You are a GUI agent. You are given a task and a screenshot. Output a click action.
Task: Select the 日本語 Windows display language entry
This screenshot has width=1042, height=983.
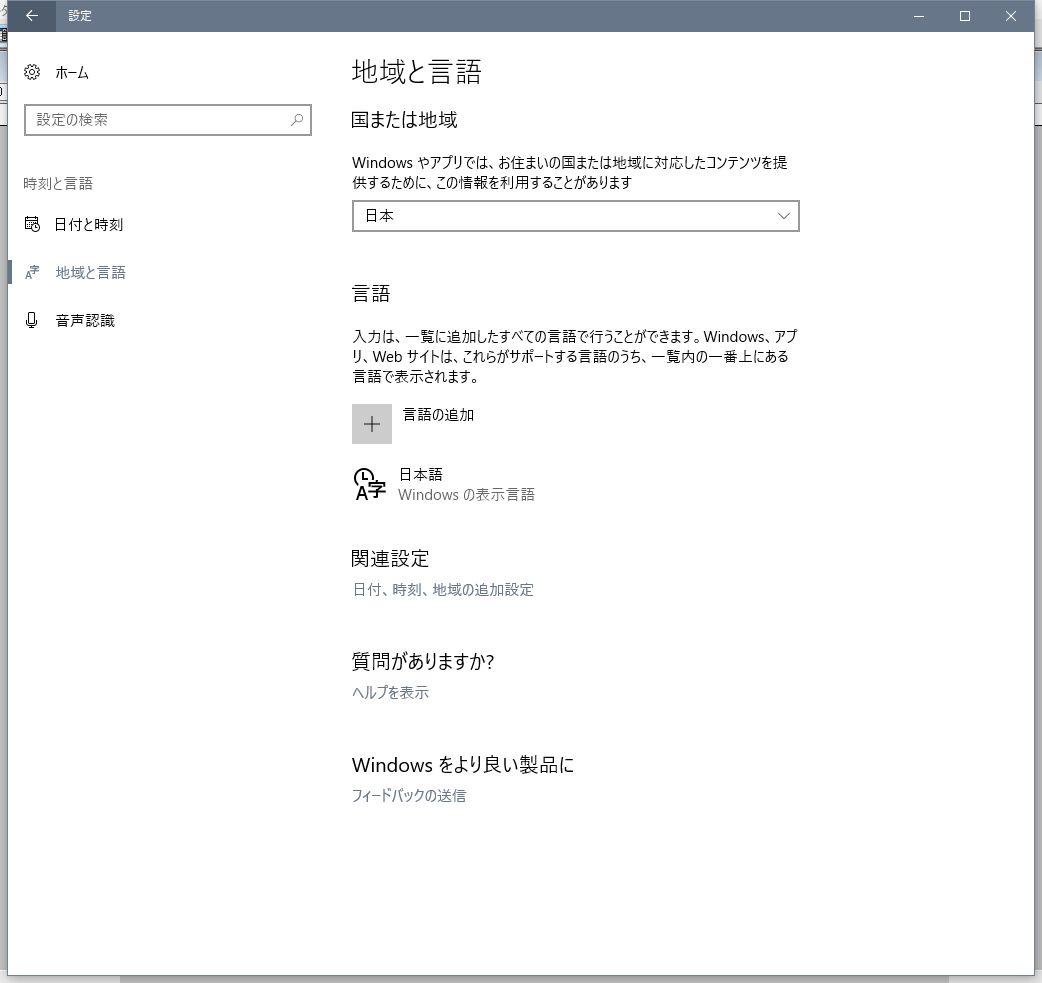pyautogui.click(x=466, y=484)
